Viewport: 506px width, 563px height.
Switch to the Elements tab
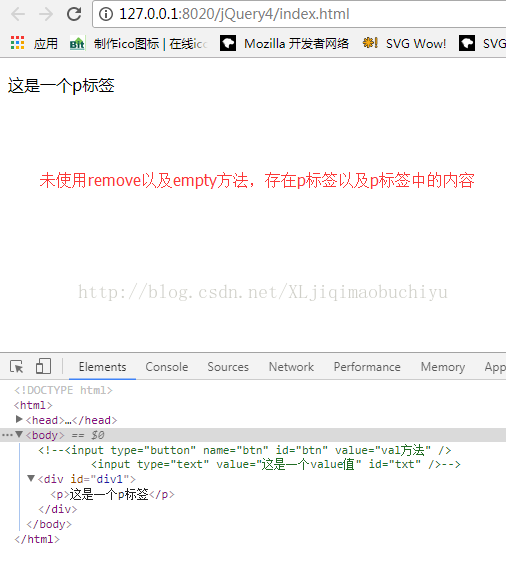[x=102, y=367]
